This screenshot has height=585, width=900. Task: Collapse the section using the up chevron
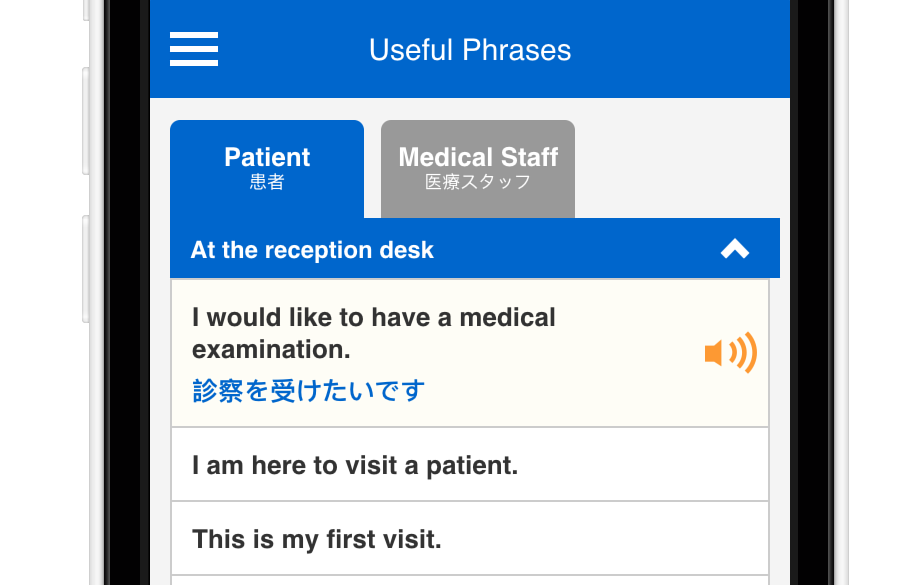[x=735, y=249]
